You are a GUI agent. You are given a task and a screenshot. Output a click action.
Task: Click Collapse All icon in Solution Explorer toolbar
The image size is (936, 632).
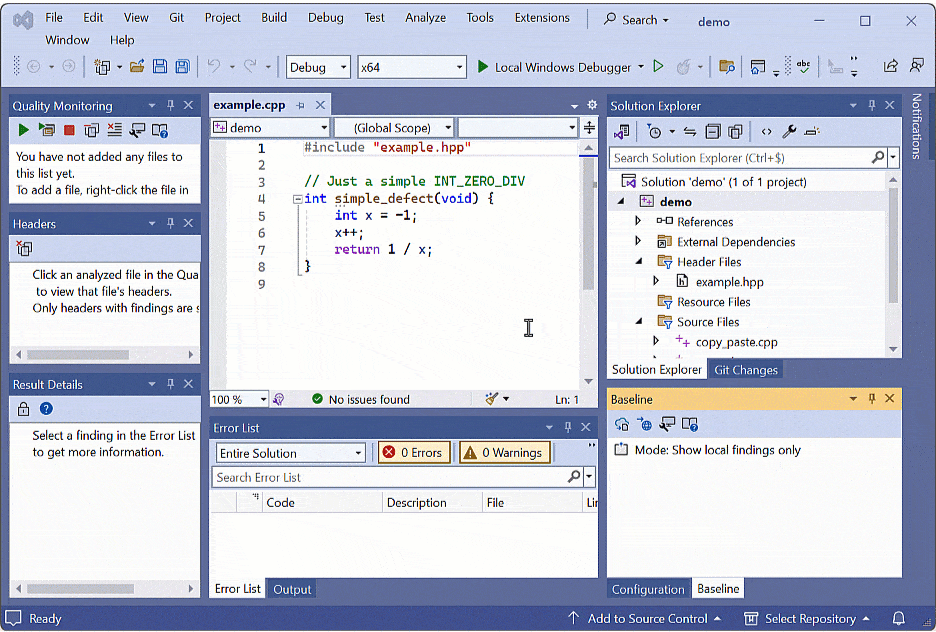[x=713, y=131]
